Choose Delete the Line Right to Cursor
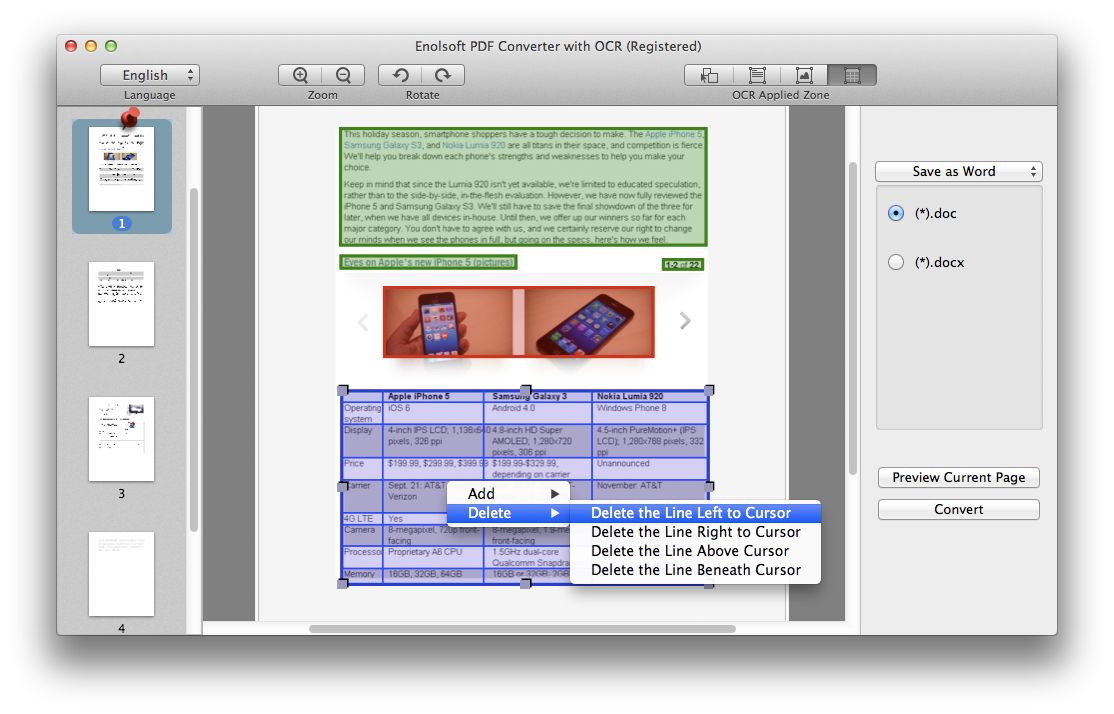This screenshot has height=714, width=1114. click(696, 531)
